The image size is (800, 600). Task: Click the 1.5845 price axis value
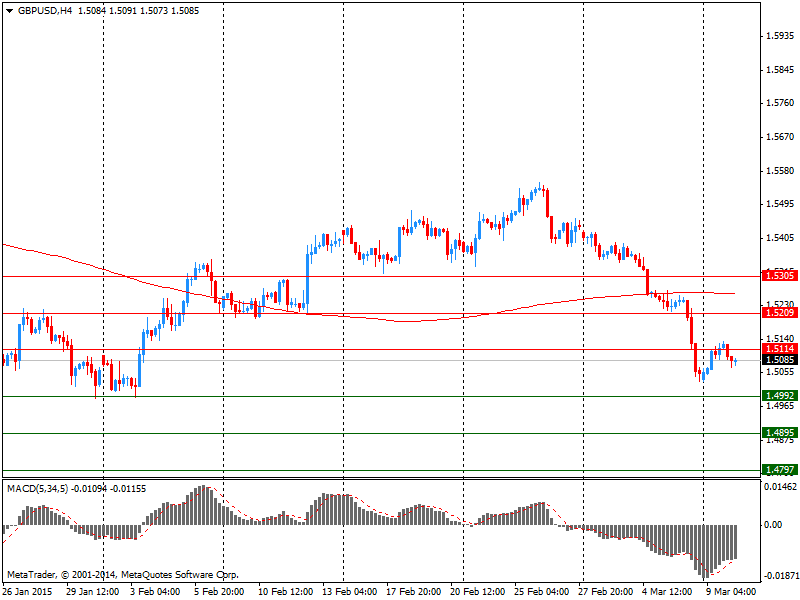click(x=781, y=70)
